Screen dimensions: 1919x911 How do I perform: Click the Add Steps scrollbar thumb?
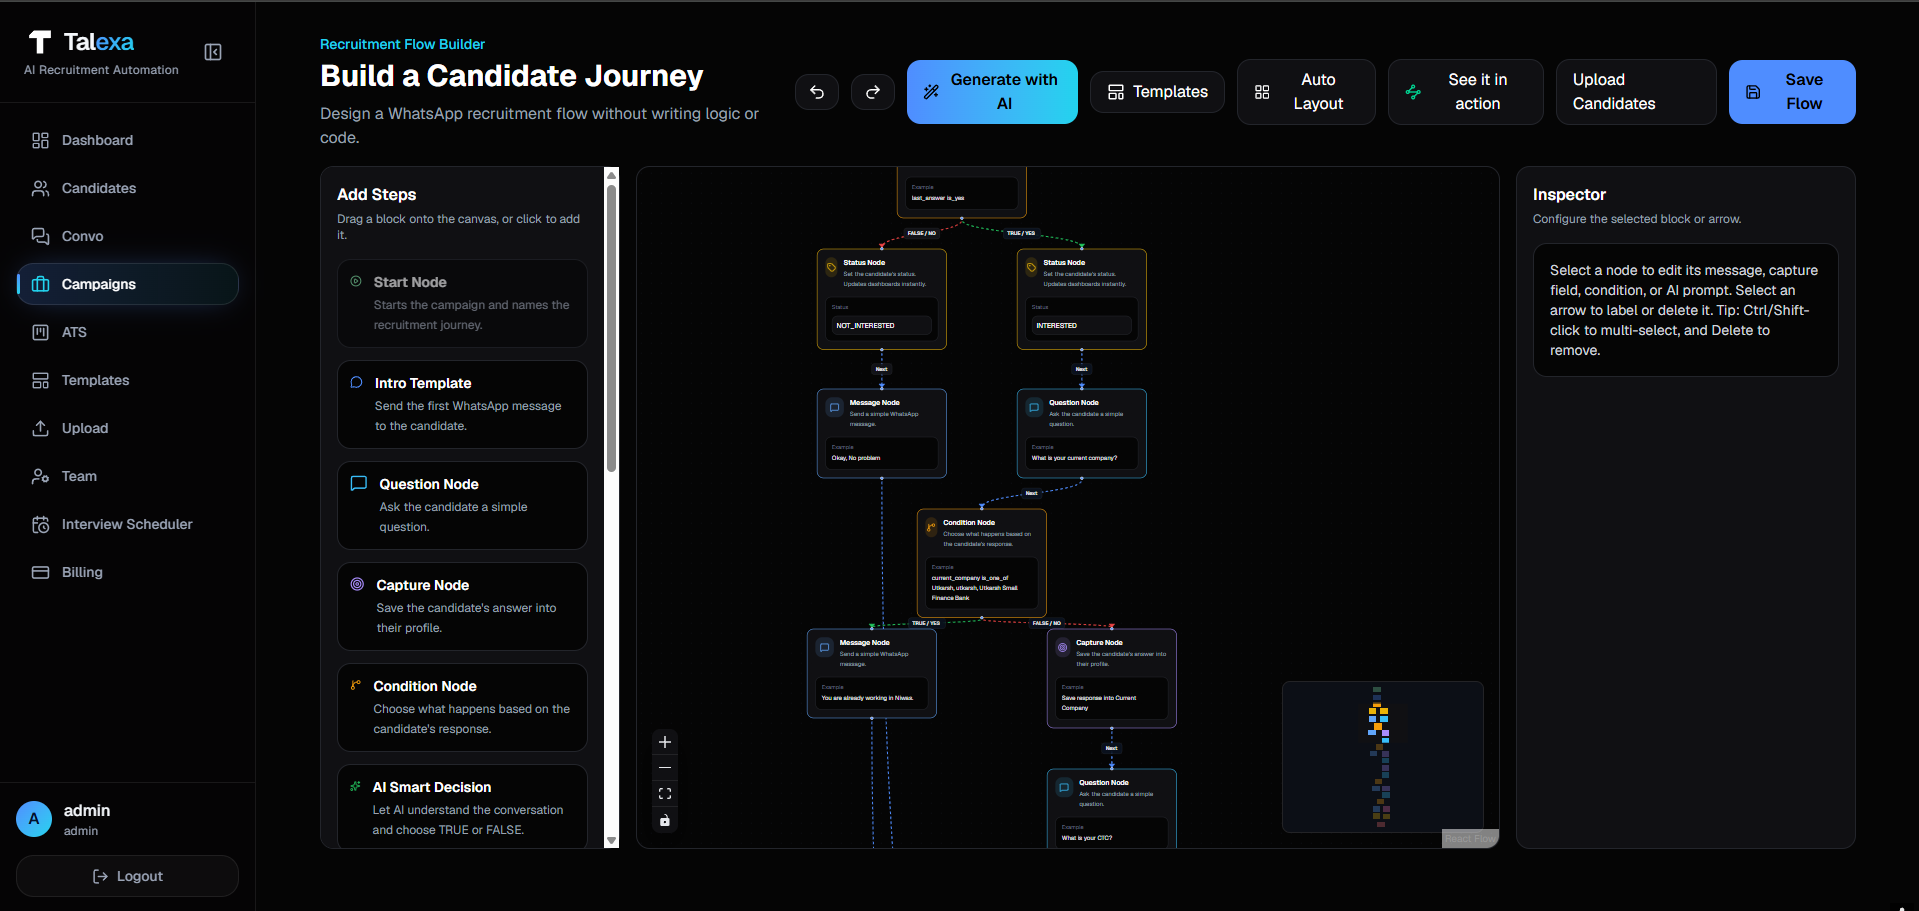(612, 328)
